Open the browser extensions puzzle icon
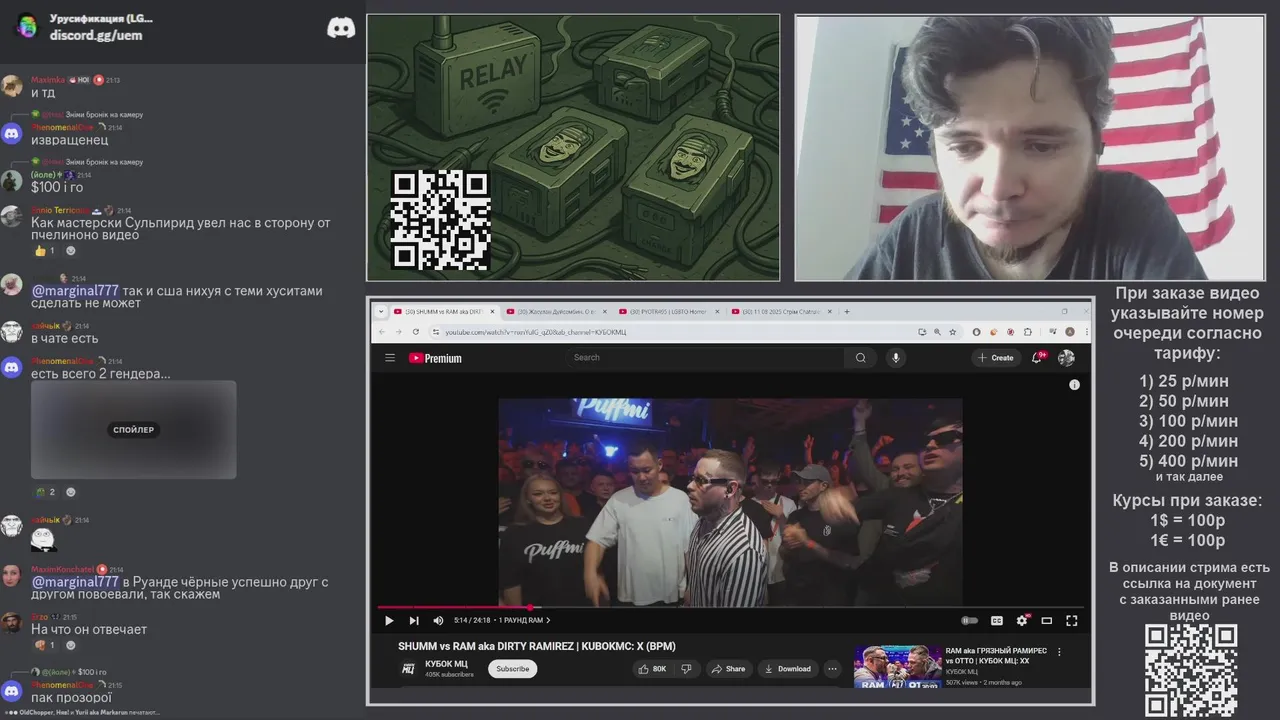 pyautogui.click(x=1027, y=332)
